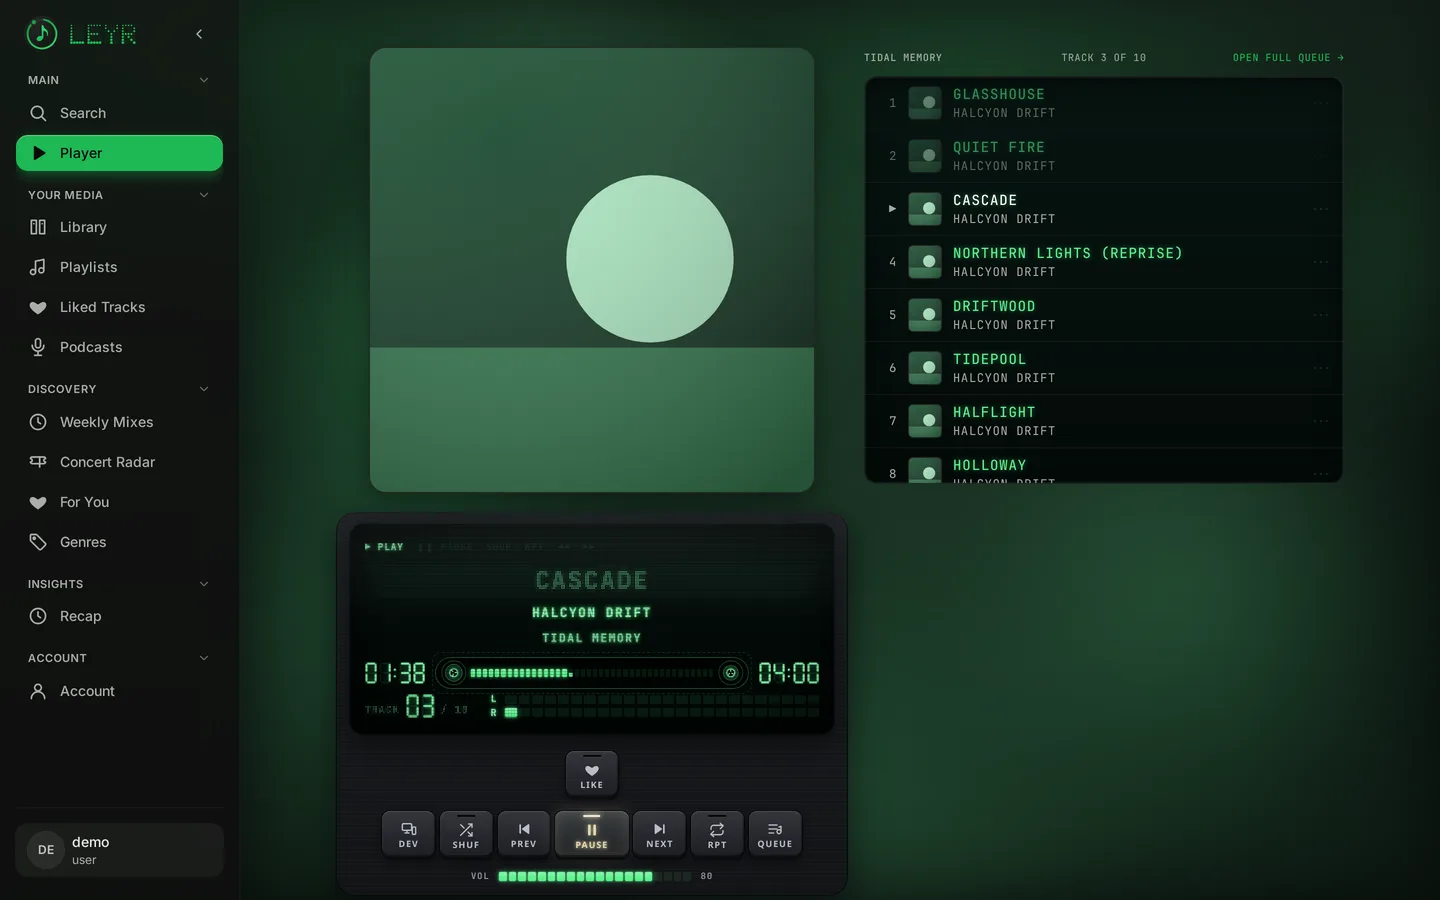Collapse the YOUR MEDIA section
Screen dimensions: 1440x900
point(204,195)
